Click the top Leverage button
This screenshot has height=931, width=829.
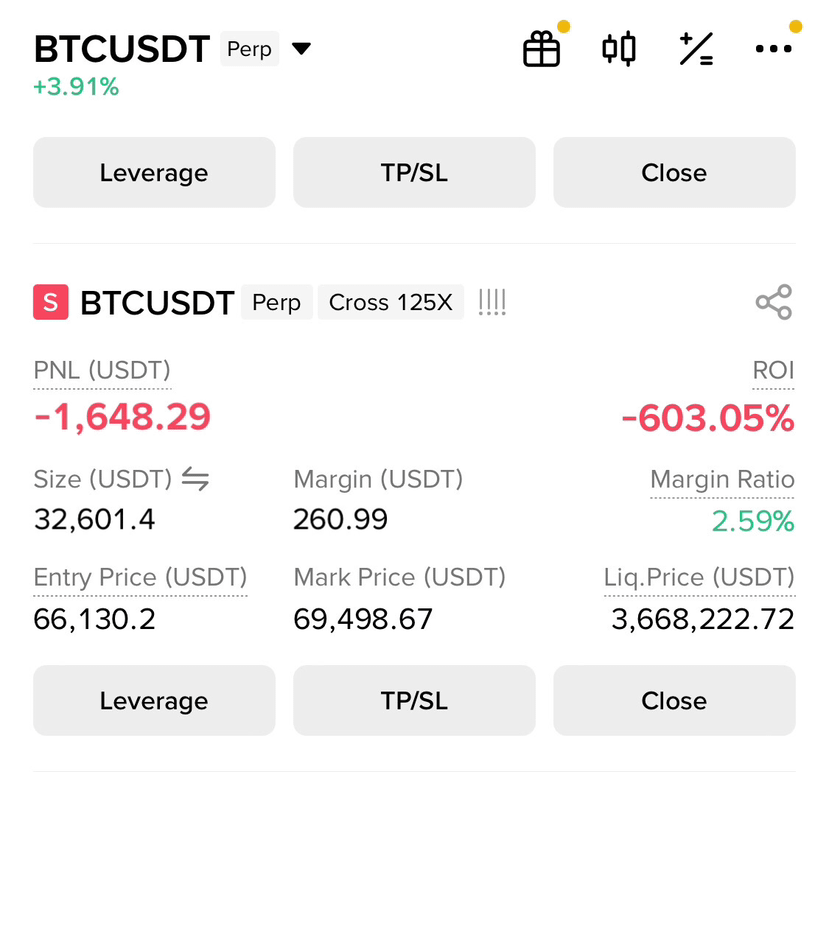[154, 172]
